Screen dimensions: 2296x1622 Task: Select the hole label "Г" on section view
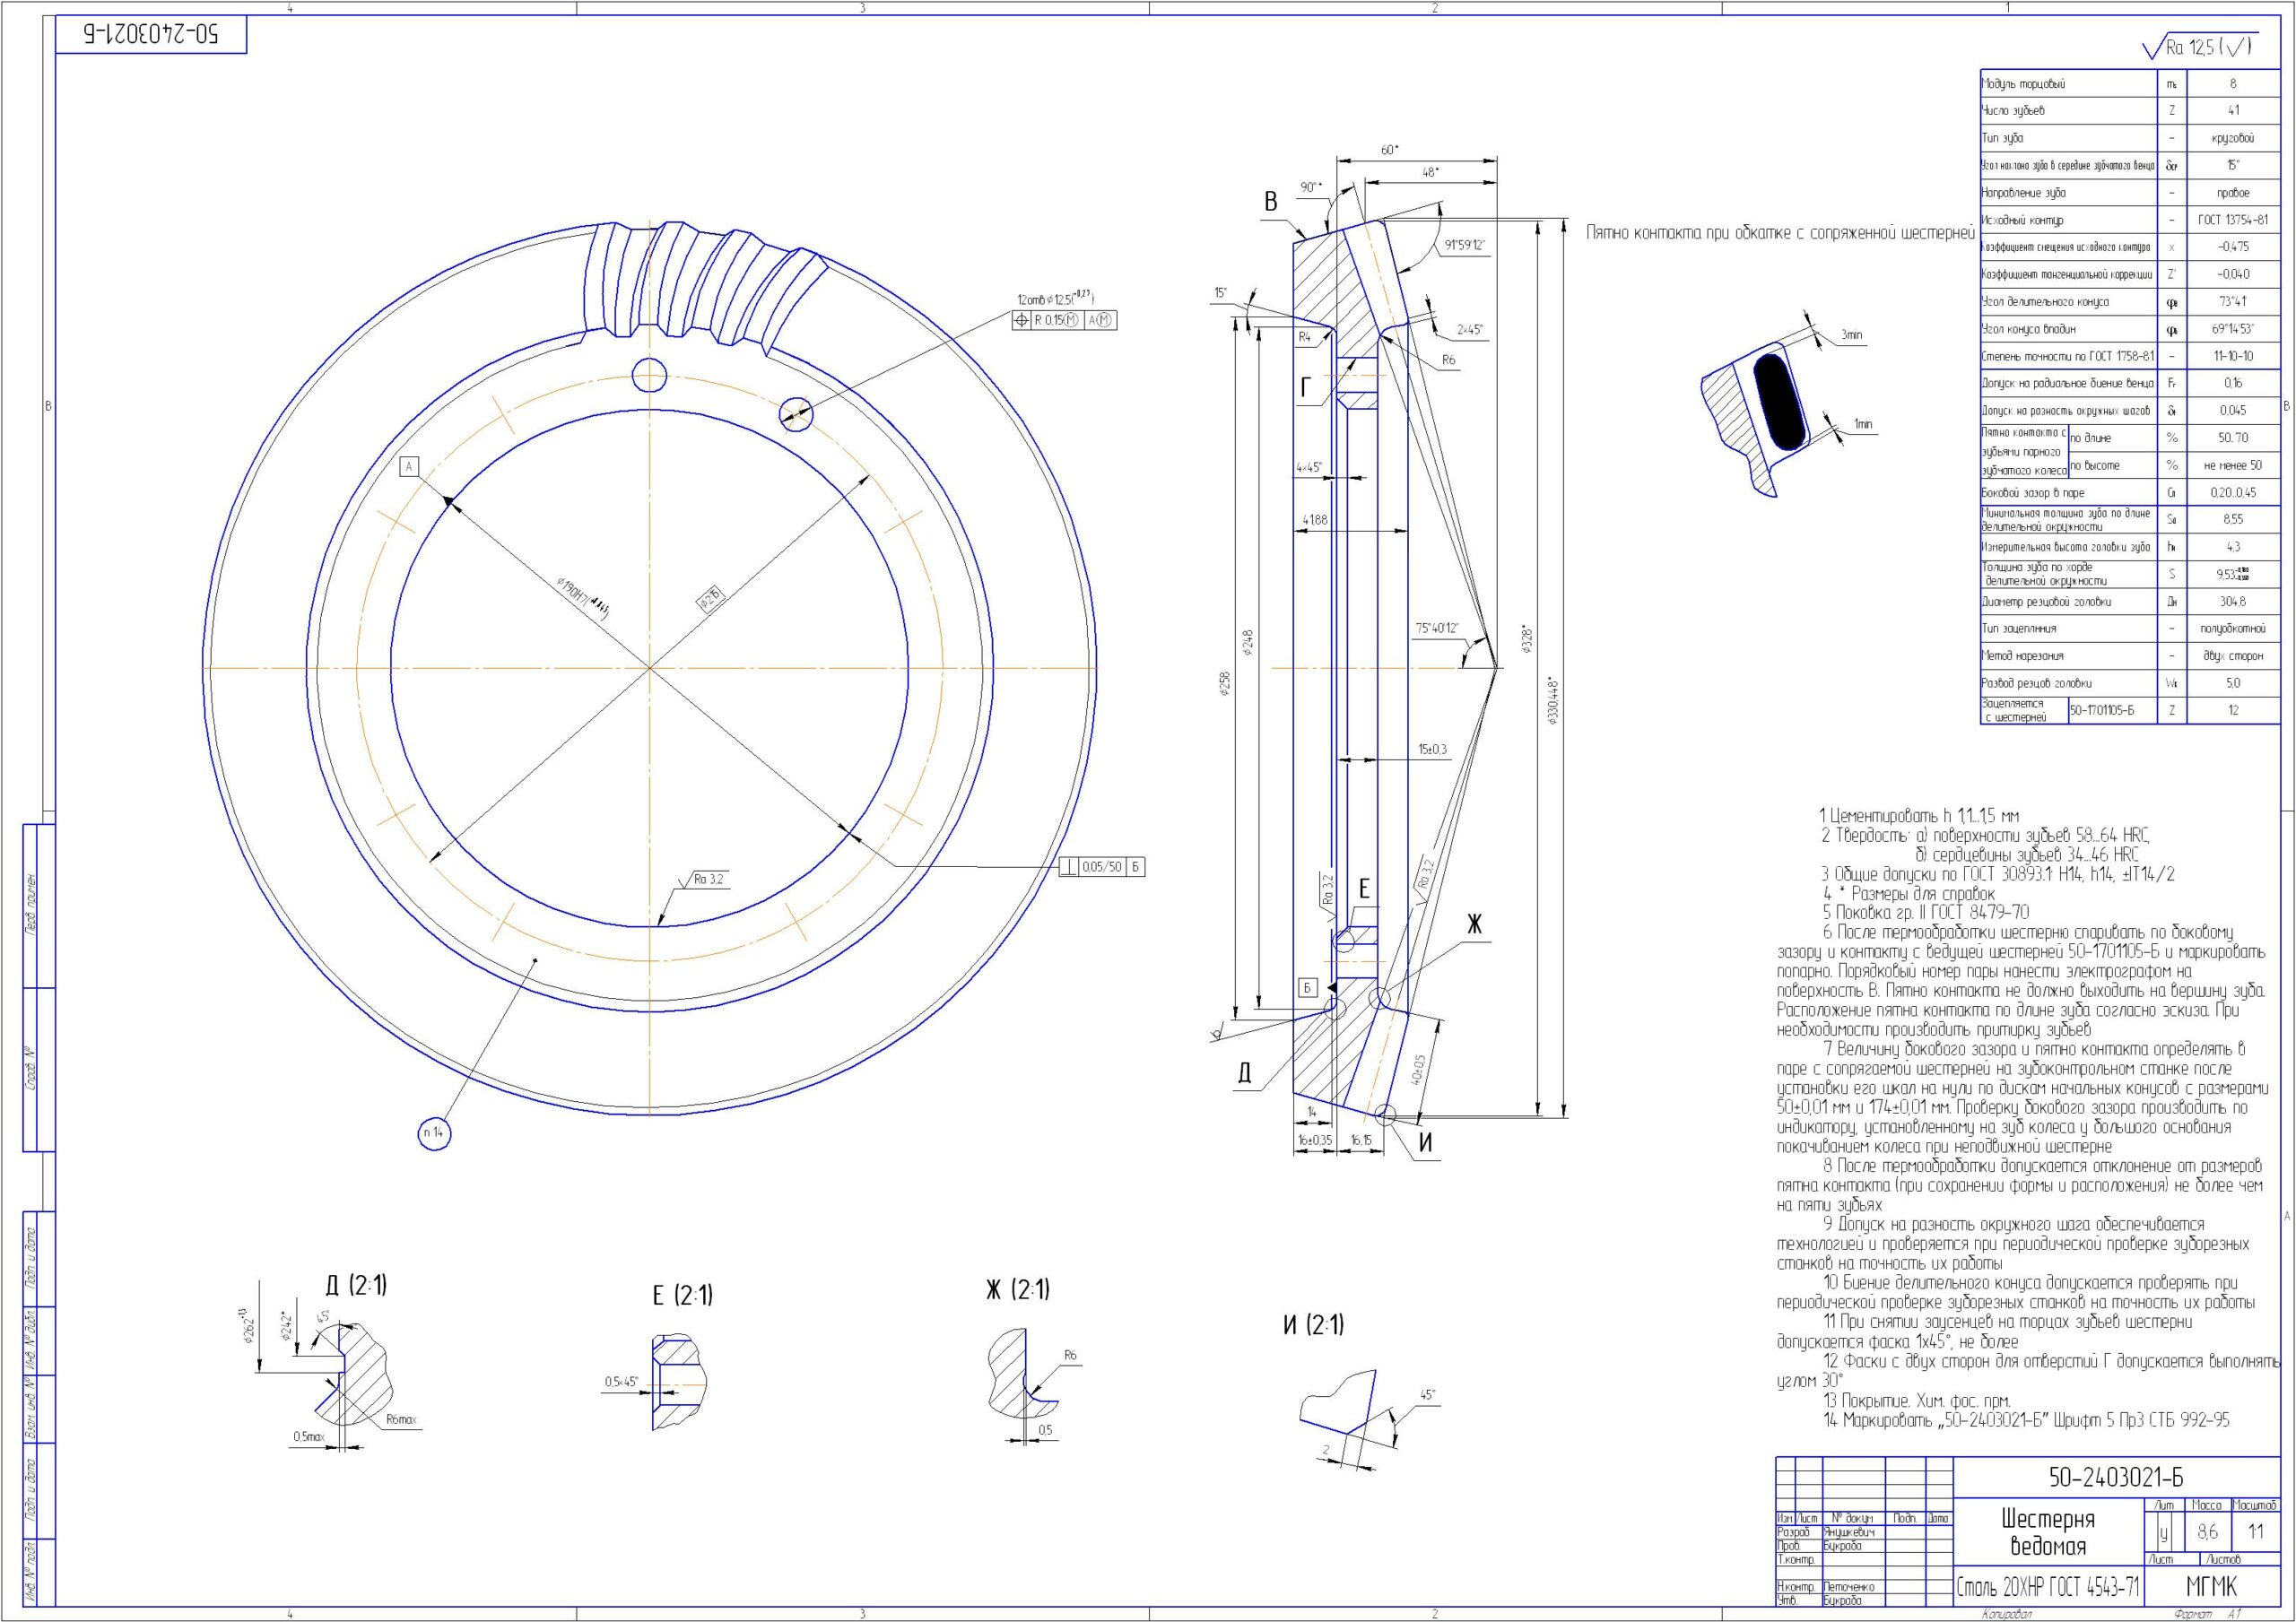point(1306,388)
